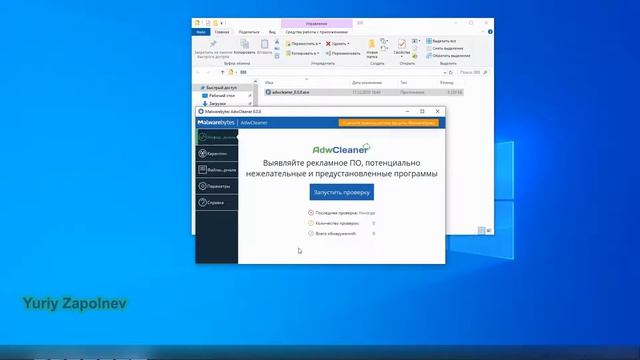Open the Quarantine (Карантин) section in AdwCleaner
This screenshot has width=640, height=360.
coord(217,153)
